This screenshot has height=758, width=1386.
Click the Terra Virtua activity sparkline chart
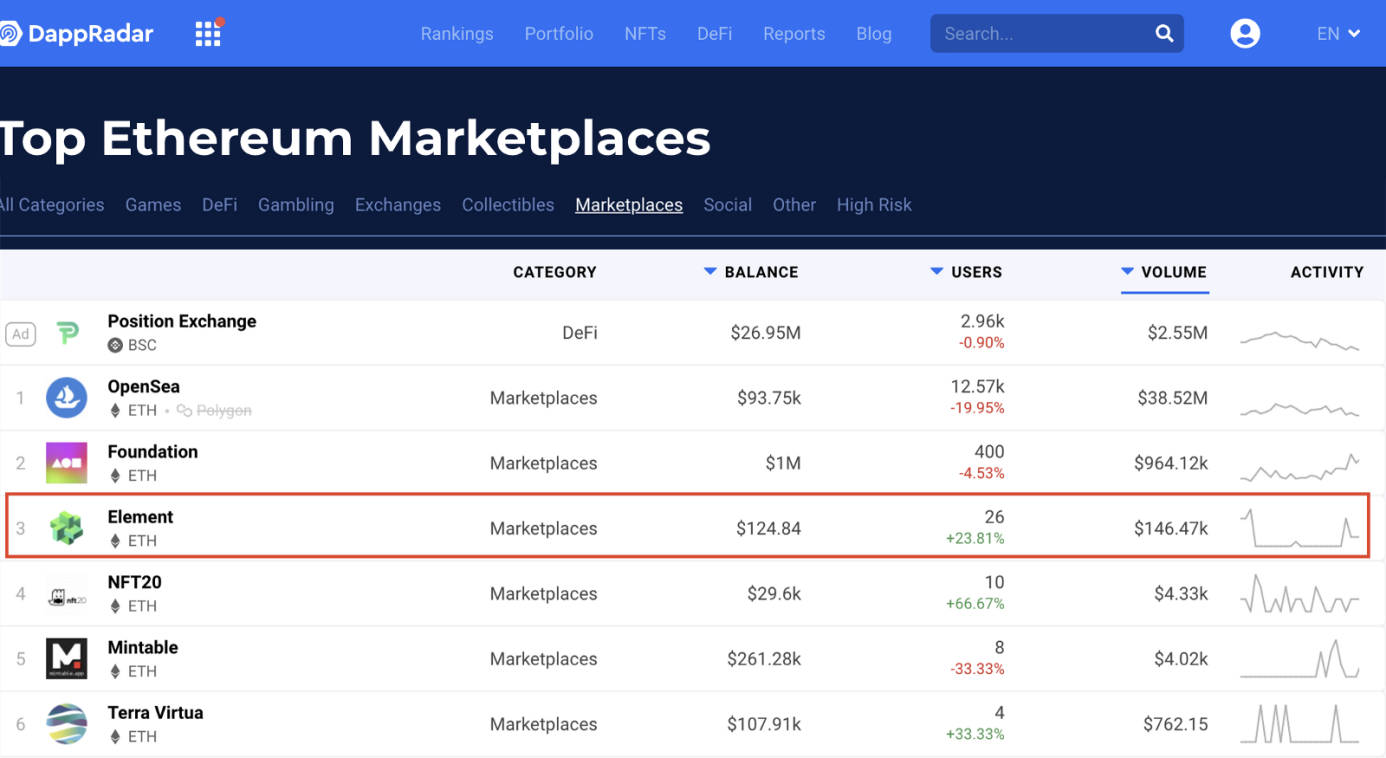point(1300,724)
